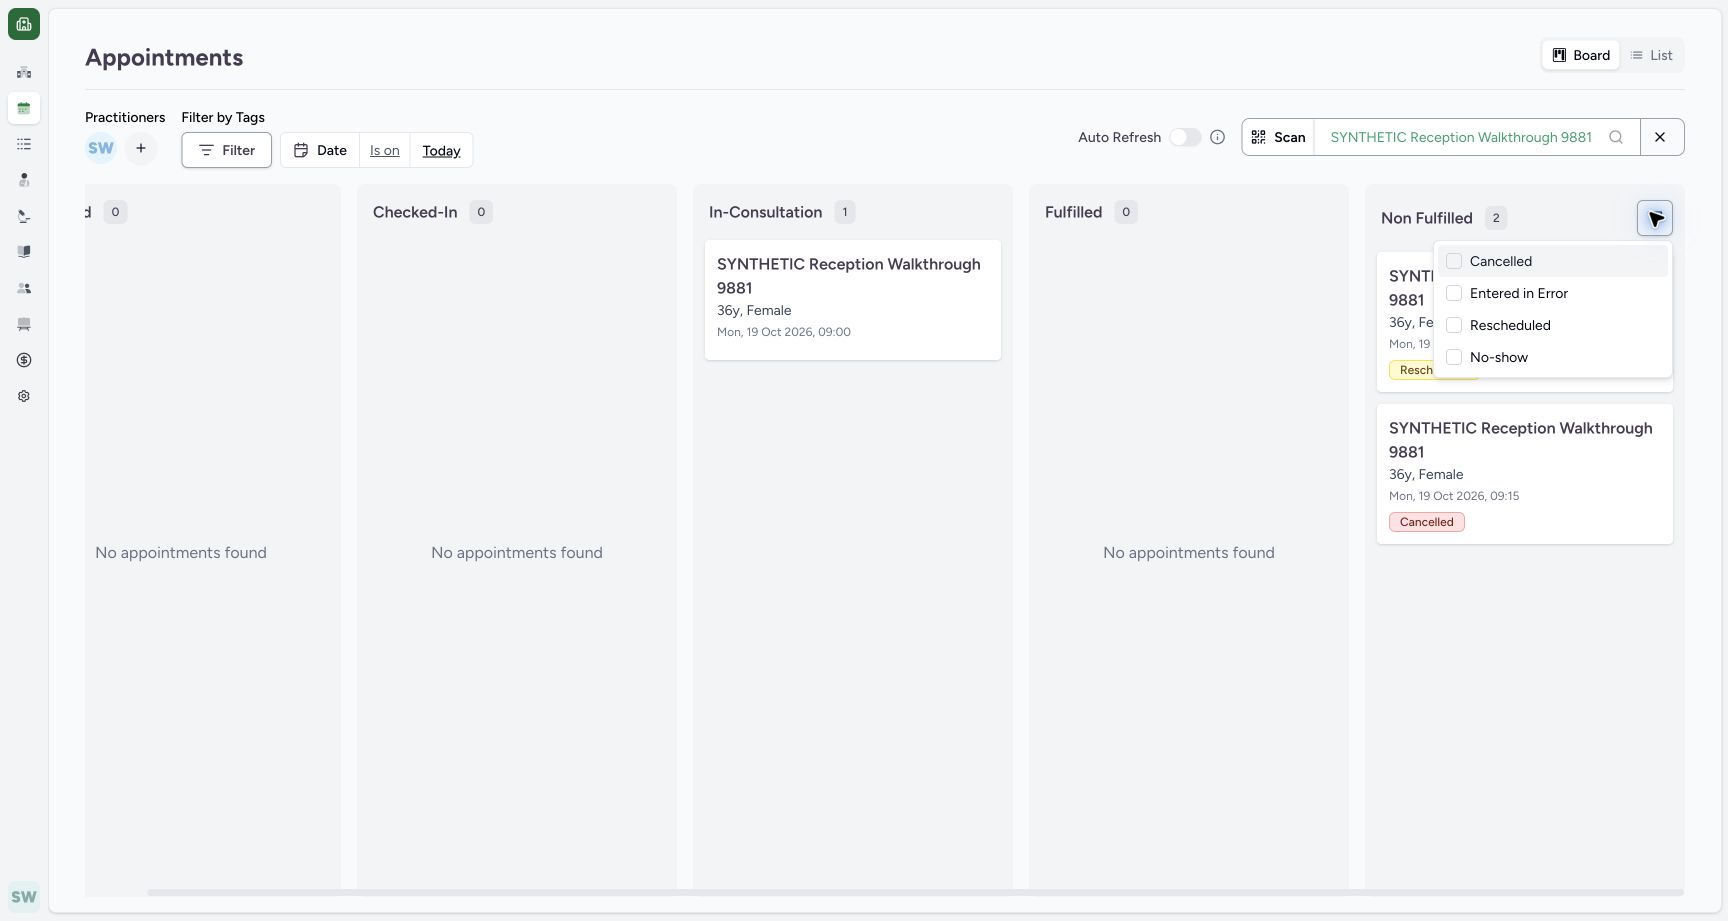Click the SW user avatar at sidebar bottom
Viewport: 1728px width, 921px height.
tap(24, 897)
